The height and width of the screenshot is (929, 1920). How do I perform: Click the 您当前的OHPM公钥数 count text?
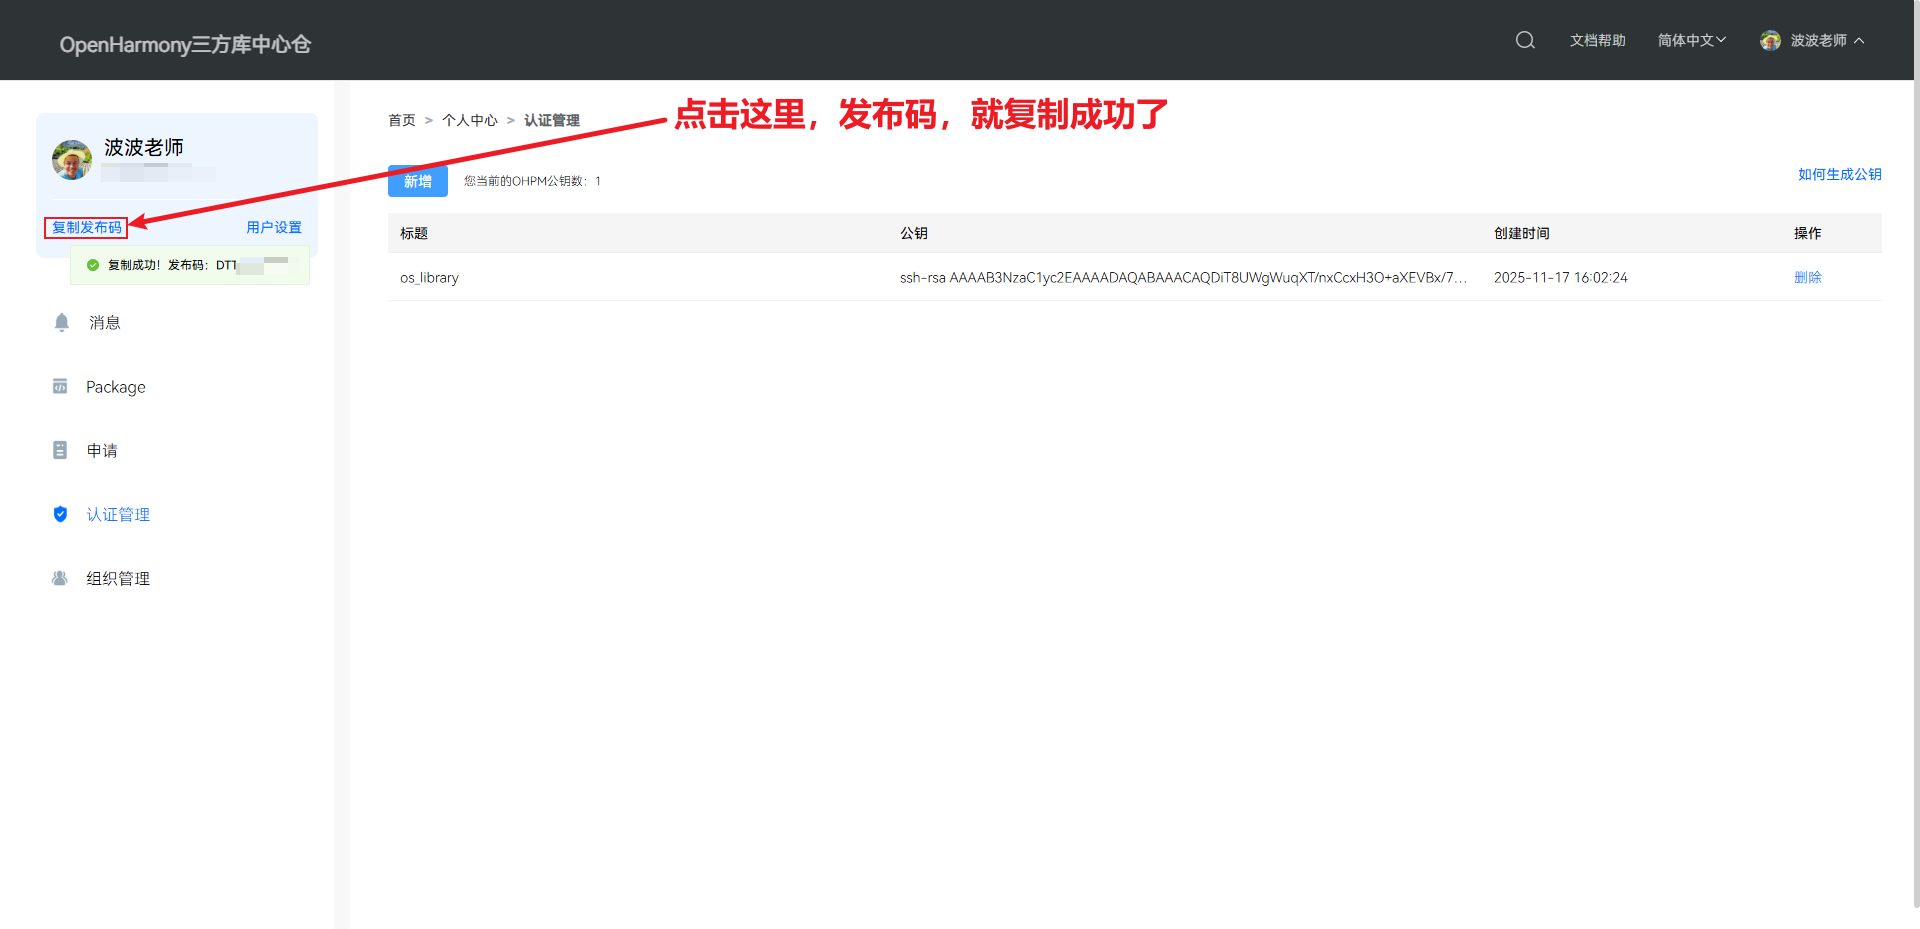tap(532, 181)
